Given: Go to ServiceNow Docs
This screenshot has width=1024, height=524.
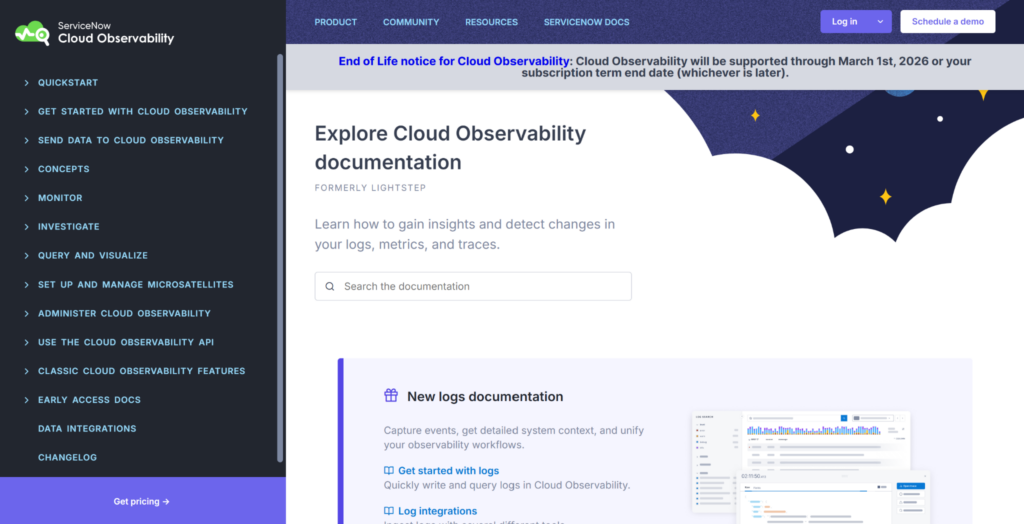Looking at the screenshot, I should (x=586, y=22).
